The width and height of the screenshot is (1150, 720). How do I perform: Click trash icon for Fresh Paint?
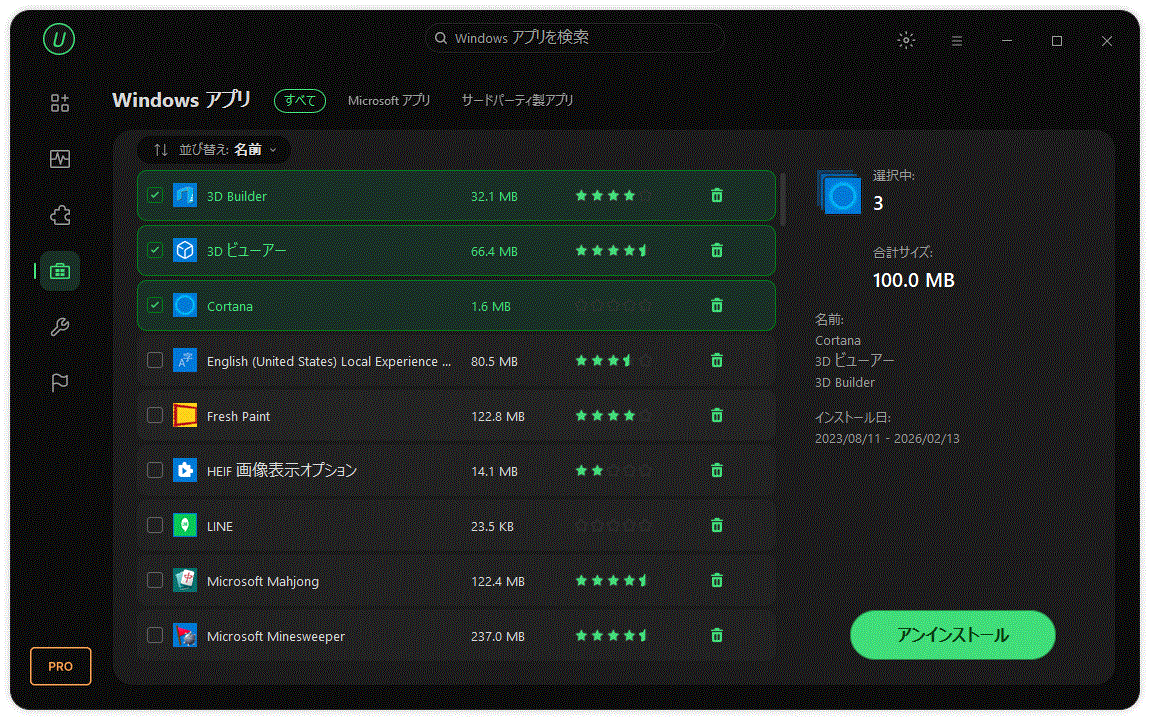[x=717, y=416]
